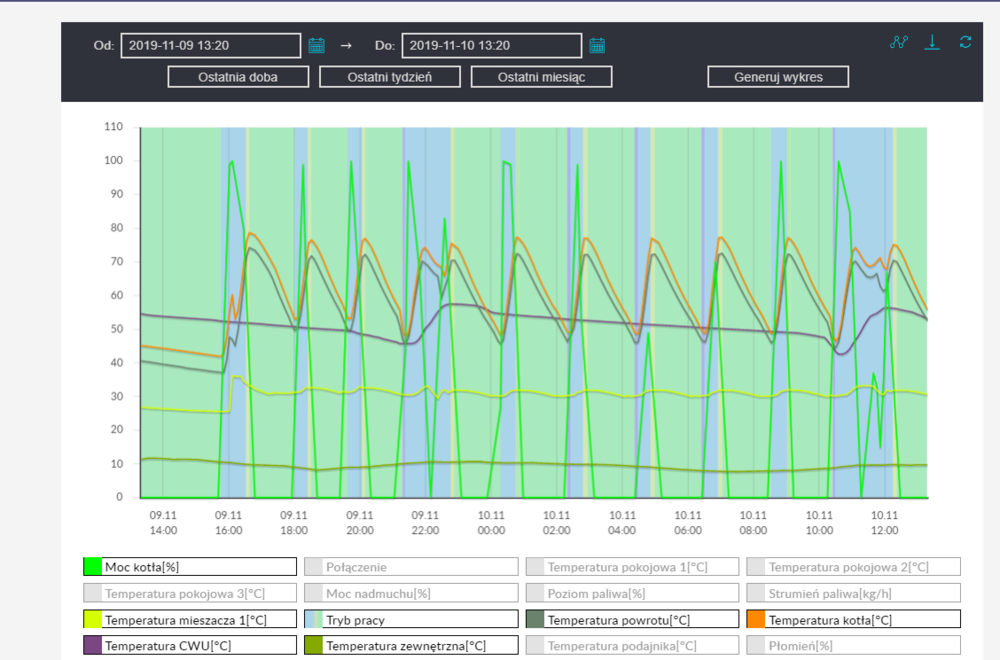
Task: Click the yellow 'Temperatura mieszacza 1' color swatch
Action: click(93, 619)
